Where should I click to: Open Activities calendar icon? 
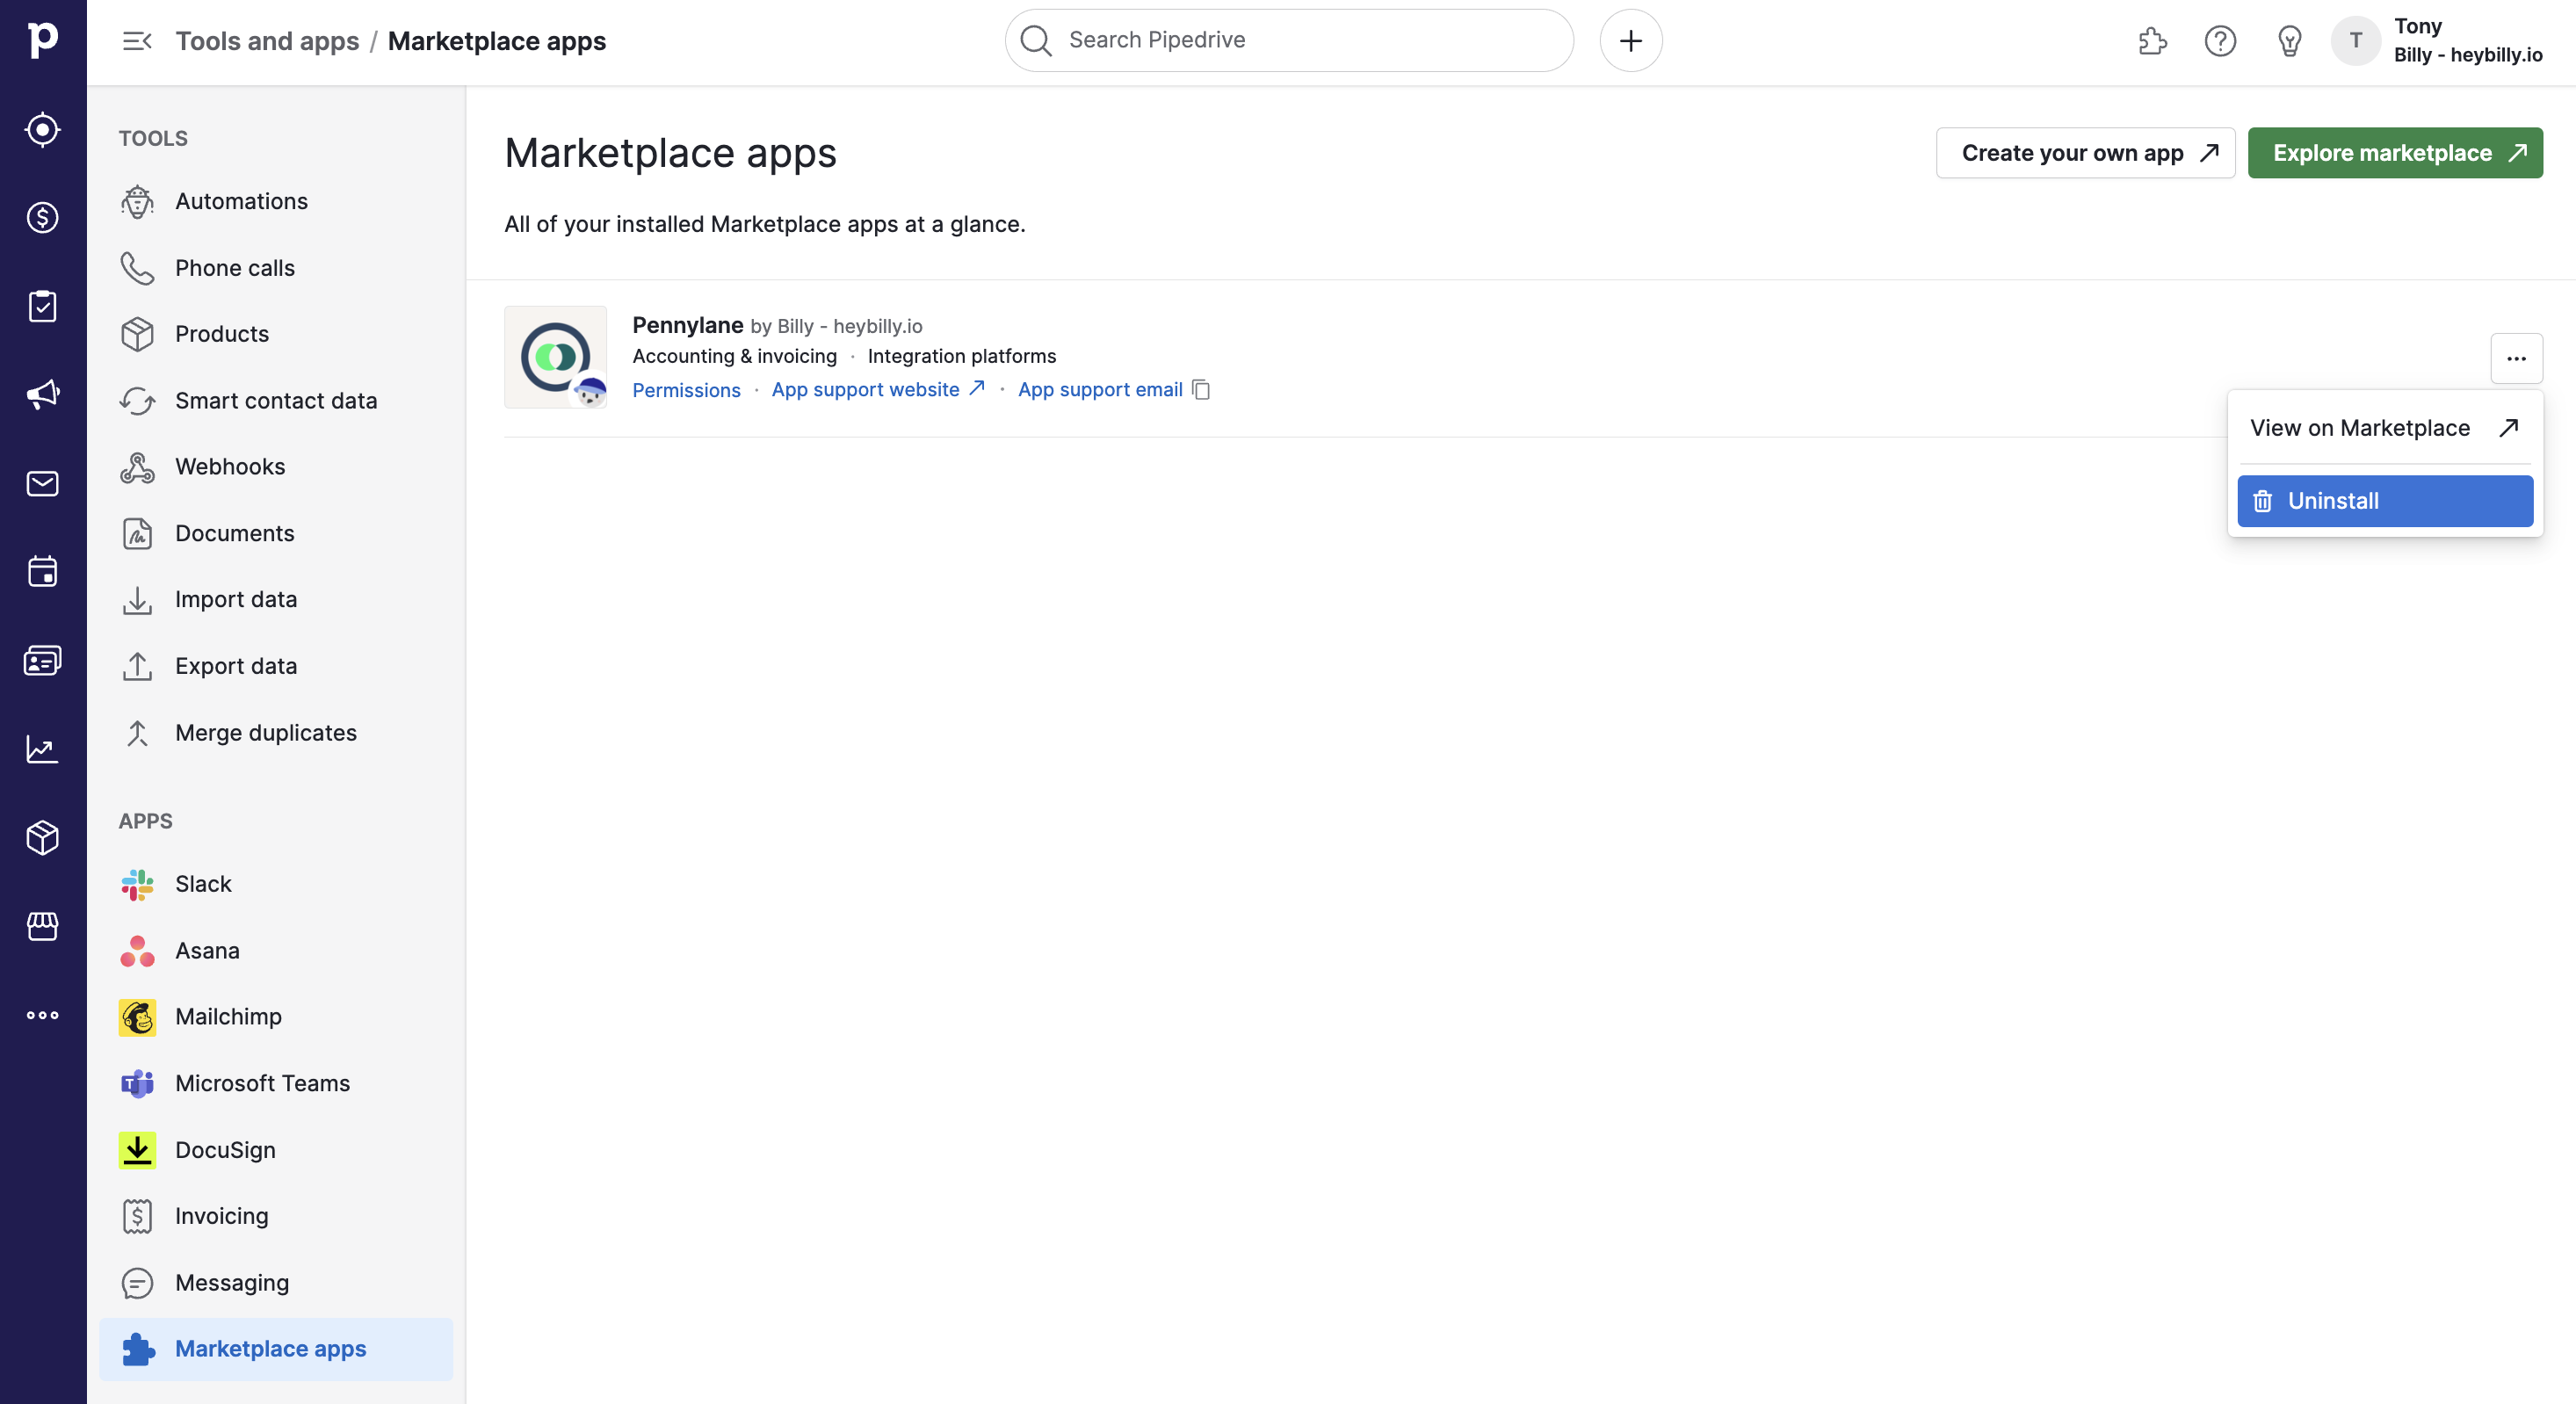click(43, 572)
